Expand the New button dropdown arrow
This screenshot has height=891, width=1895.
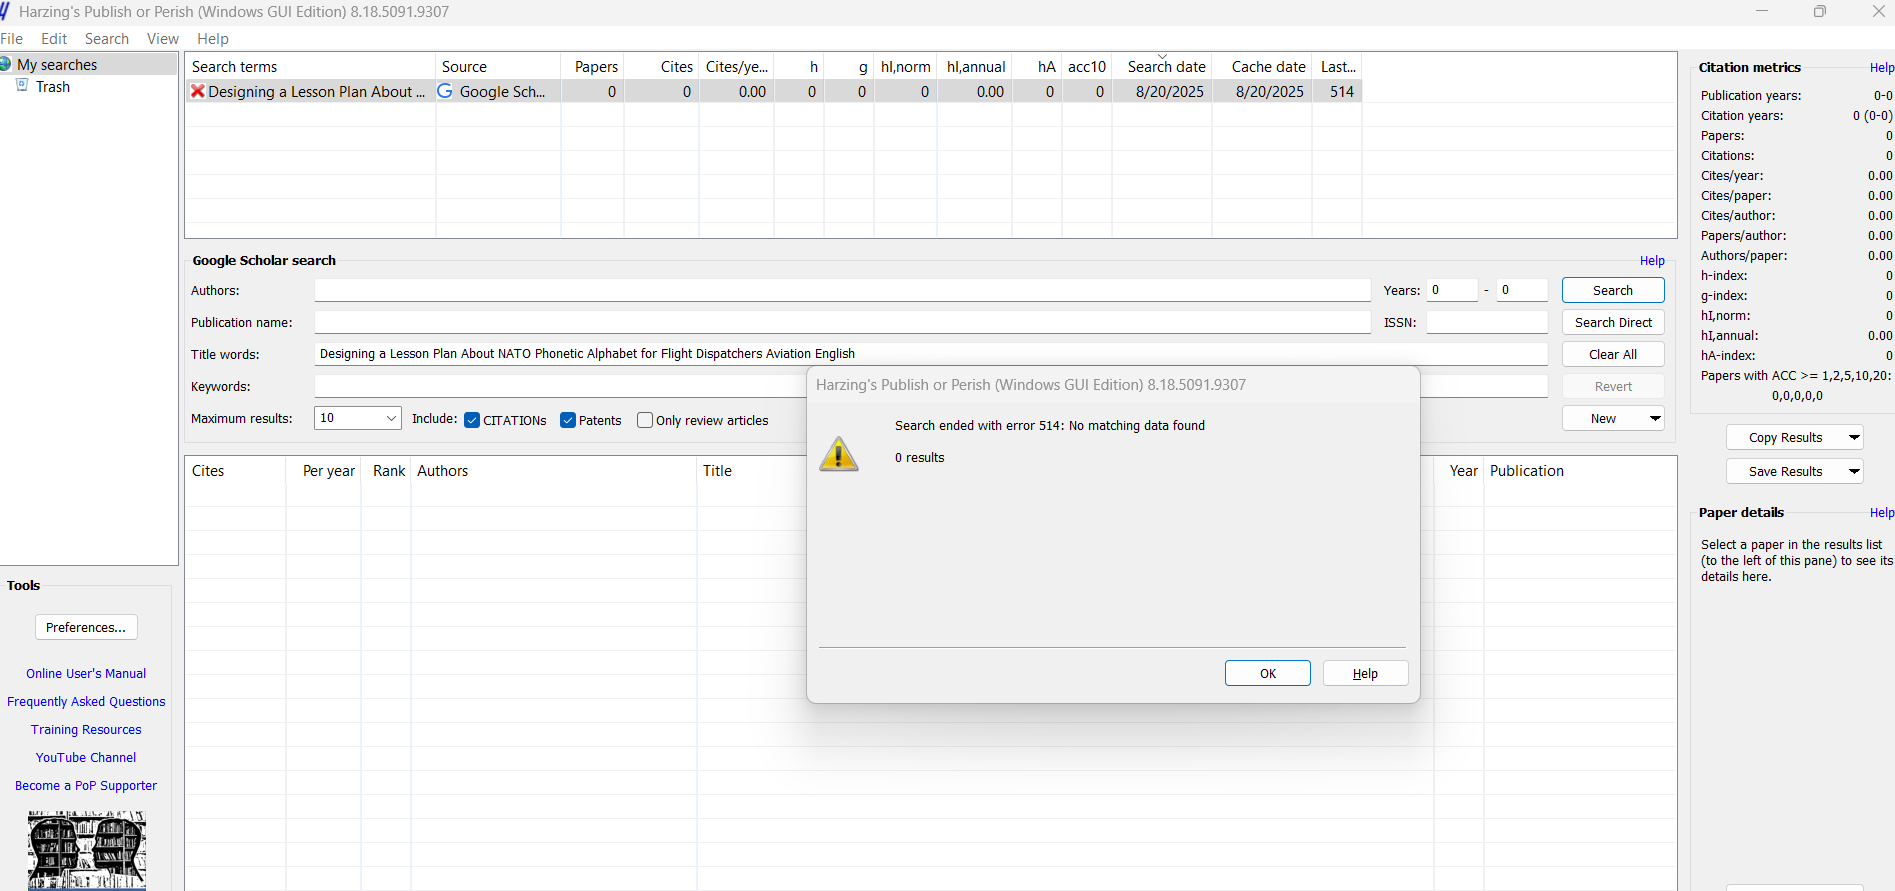click(x=1655, y=419)
